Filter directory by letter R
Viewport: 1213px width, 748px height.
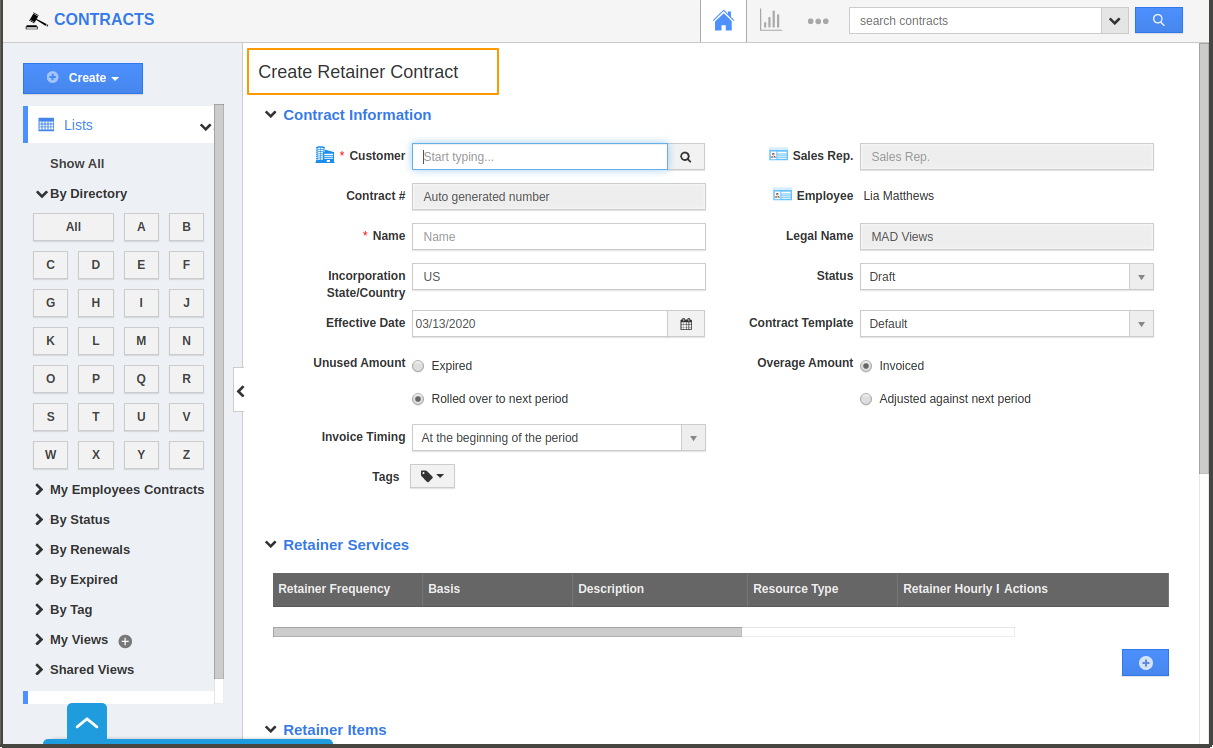coord(186,379)
